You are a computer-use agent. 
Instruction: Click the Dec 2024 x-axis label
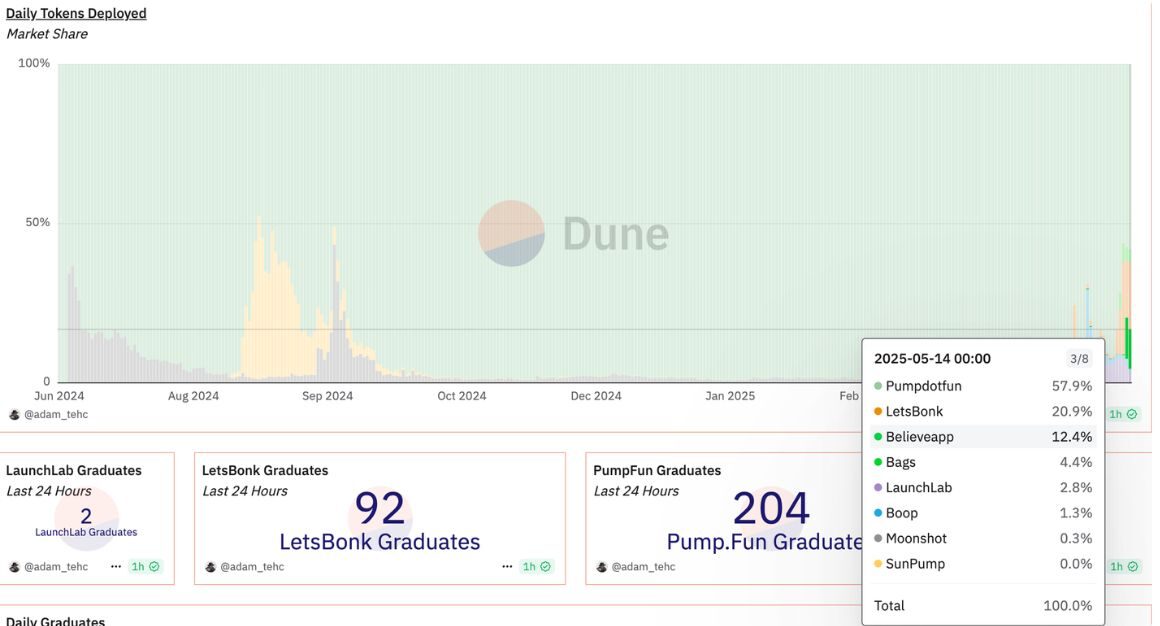[x=596, y=396]
